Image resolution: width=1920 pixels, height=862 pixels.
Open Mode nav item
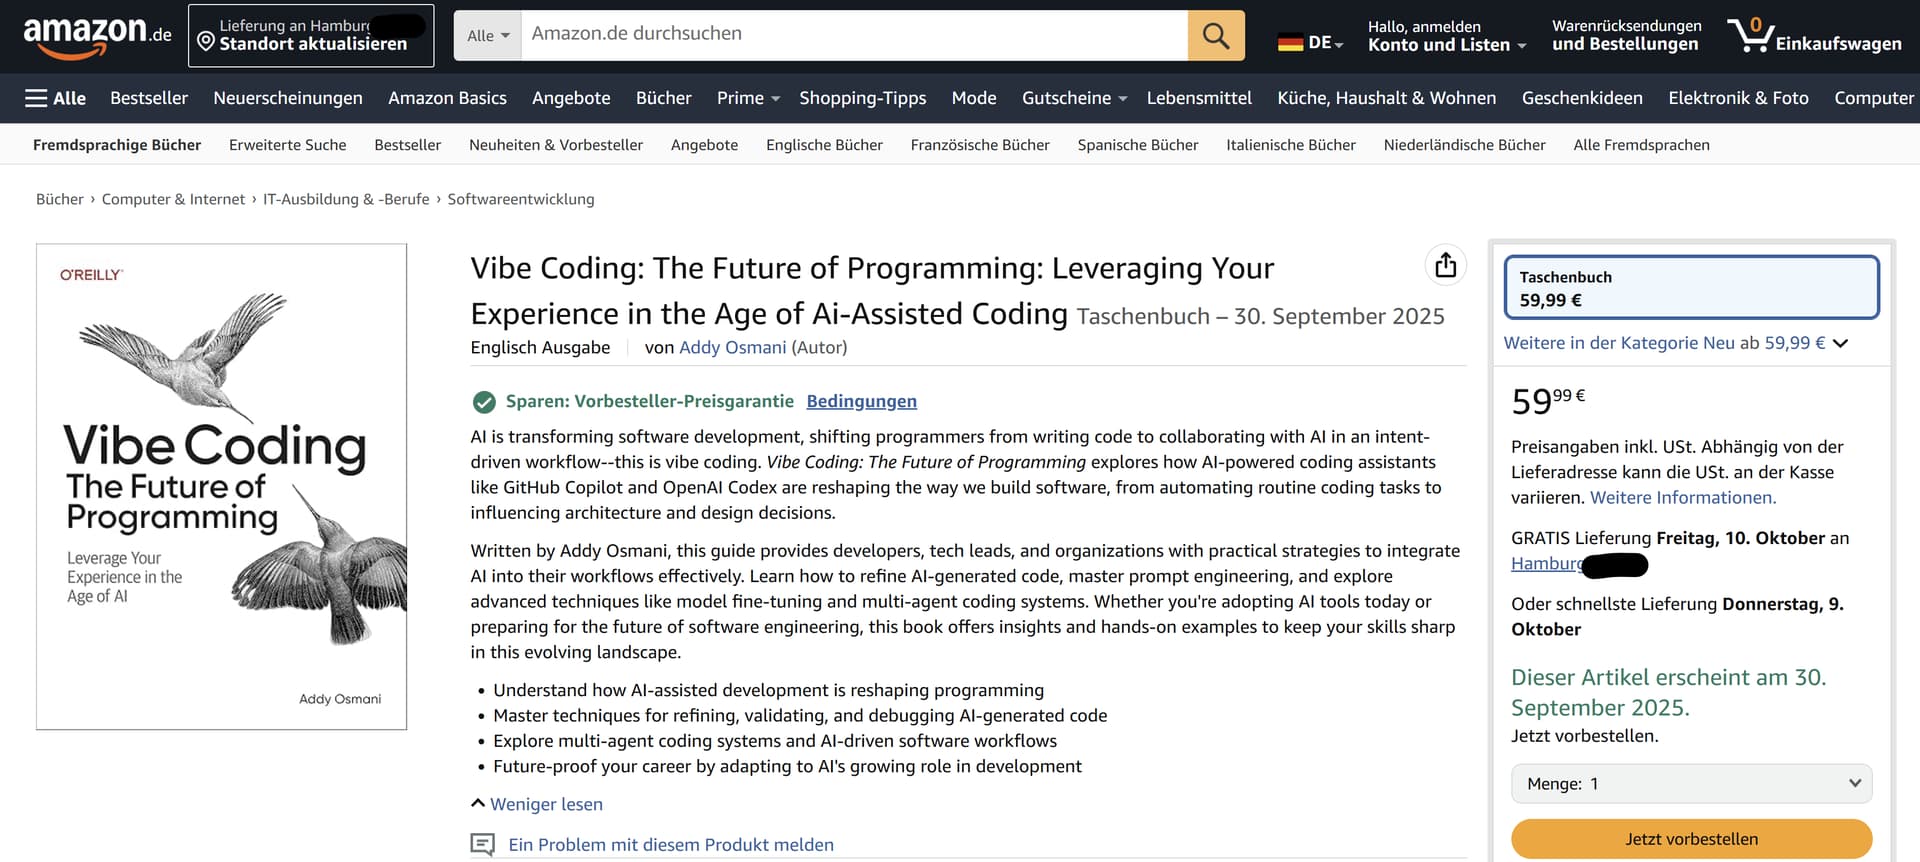click(974, 98)
